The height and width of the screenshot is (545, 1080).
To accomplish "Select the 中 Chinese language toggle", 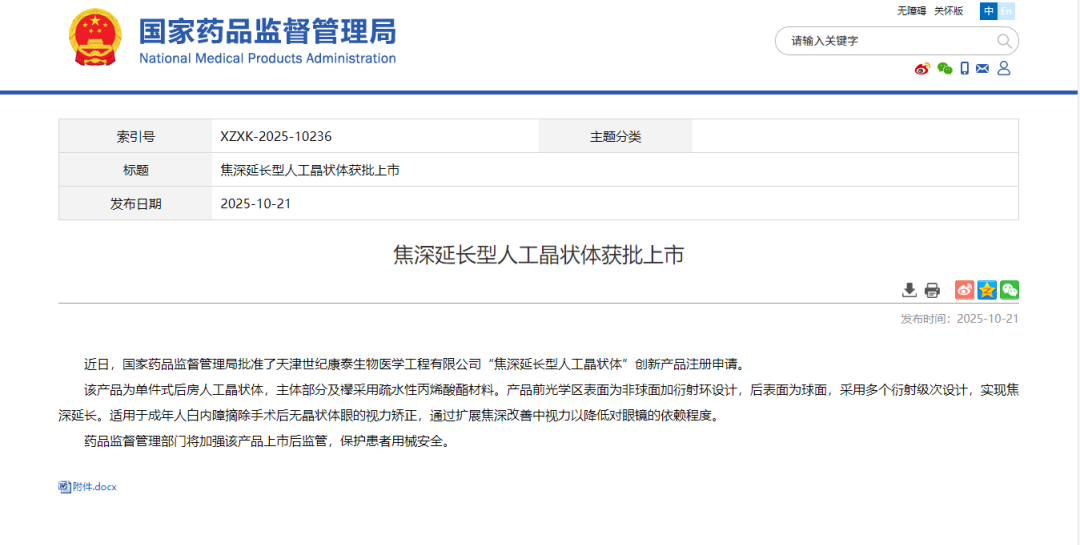I will (988, 11).
